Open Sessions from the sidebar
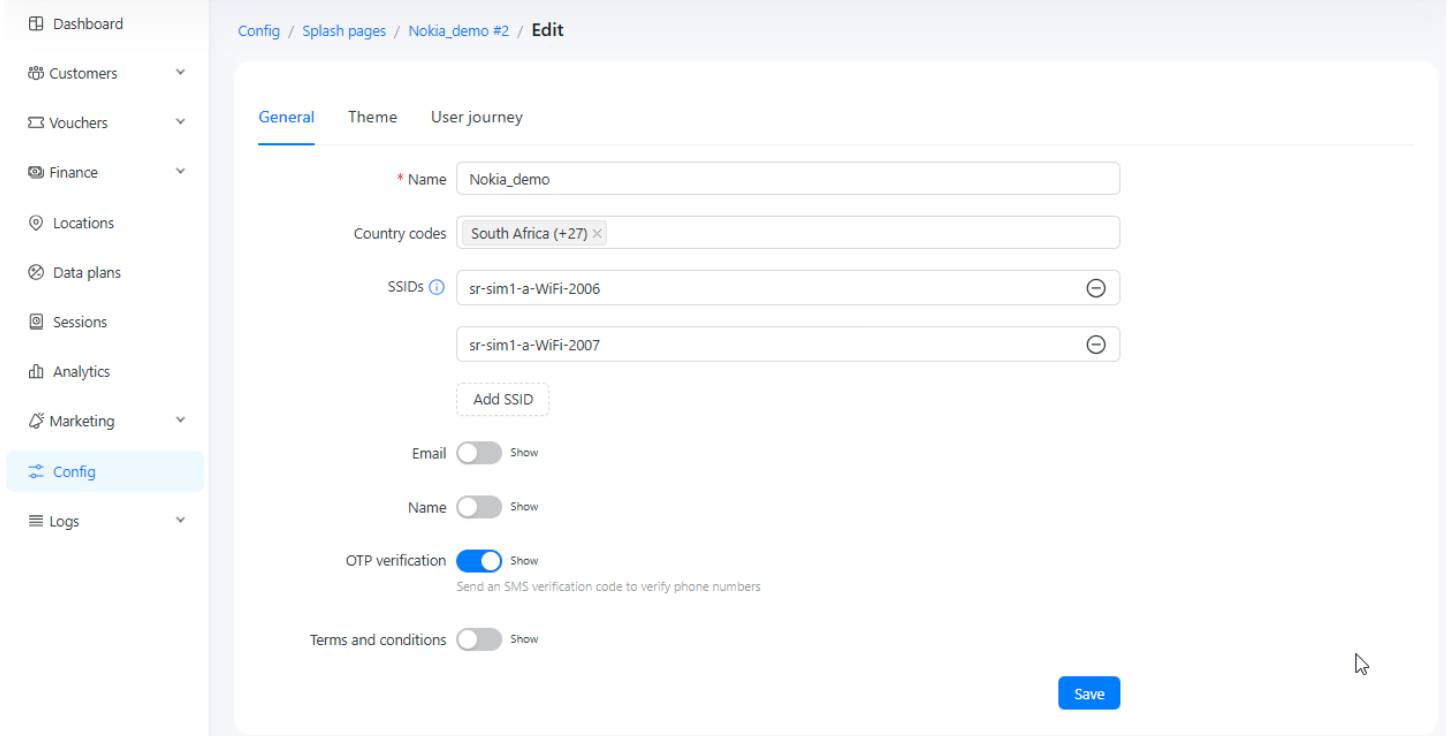The image size is (1450, 748). pyautogui.click(x=105, y=322)
